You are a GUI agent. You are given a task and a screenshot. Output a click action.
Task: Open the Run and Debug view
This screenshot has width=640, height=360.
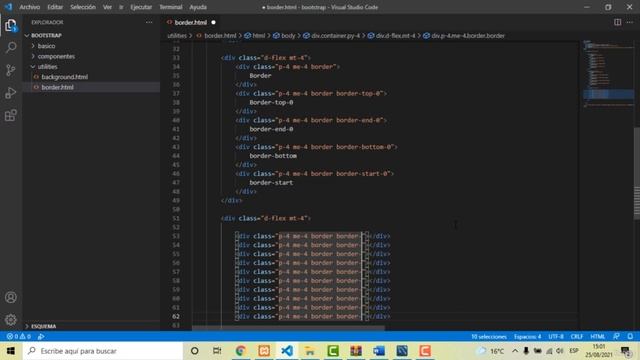point(11,93)
